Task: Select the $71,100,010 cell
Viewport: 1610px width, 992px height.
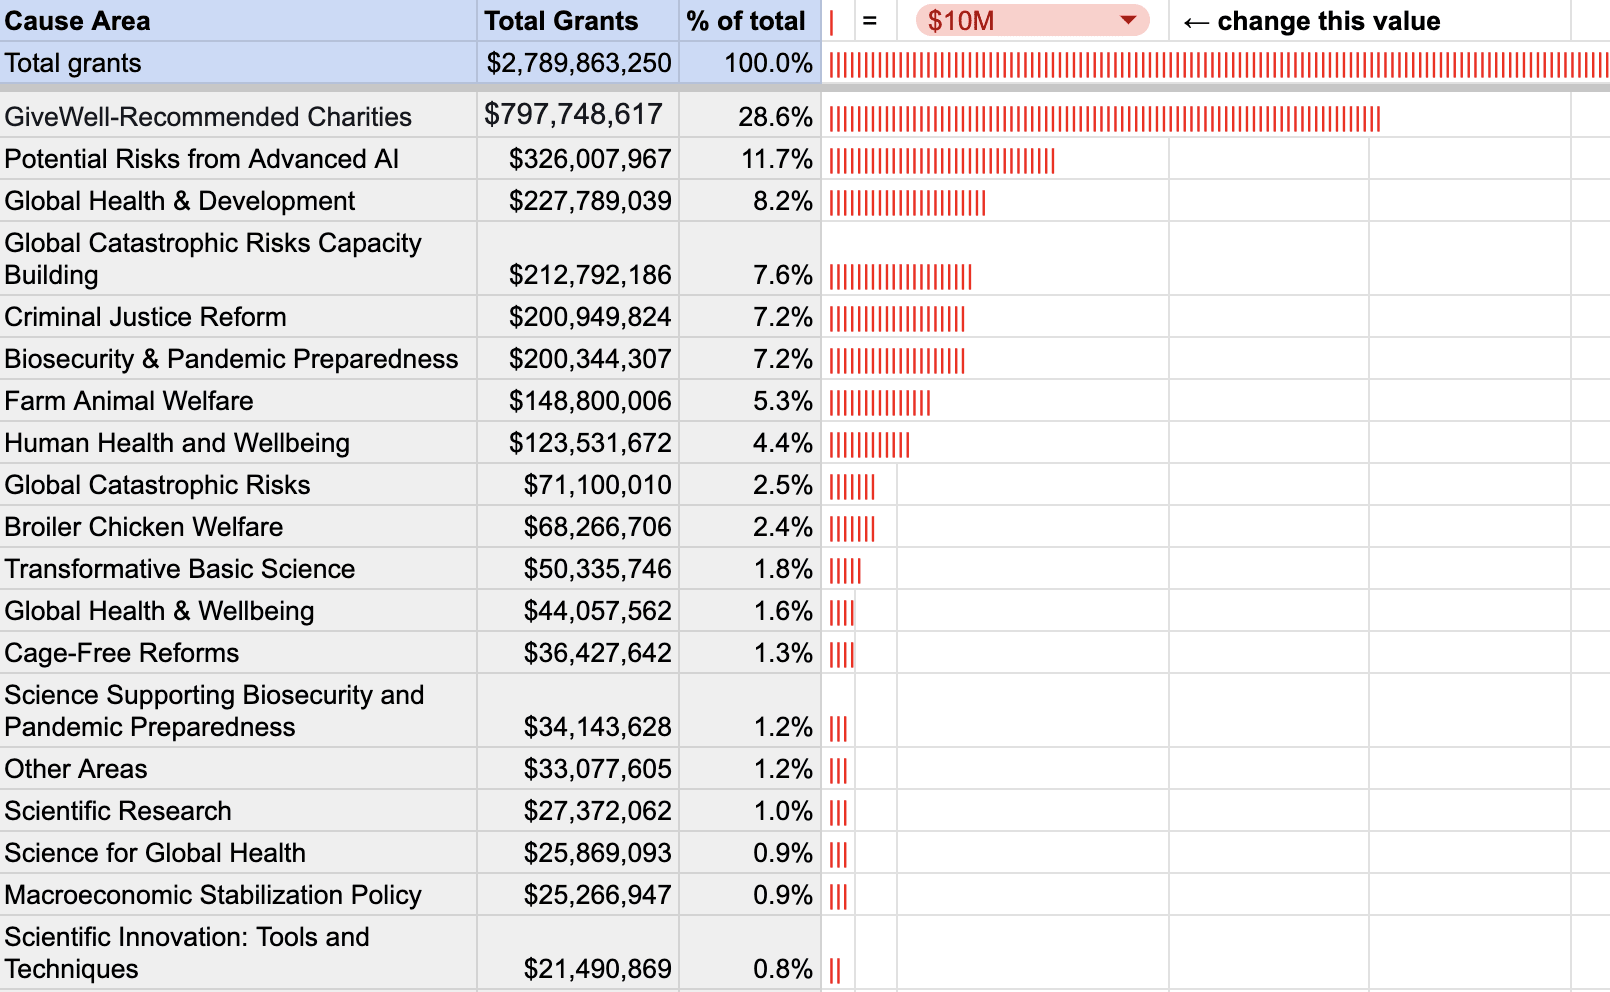Action: coord(578,485)
